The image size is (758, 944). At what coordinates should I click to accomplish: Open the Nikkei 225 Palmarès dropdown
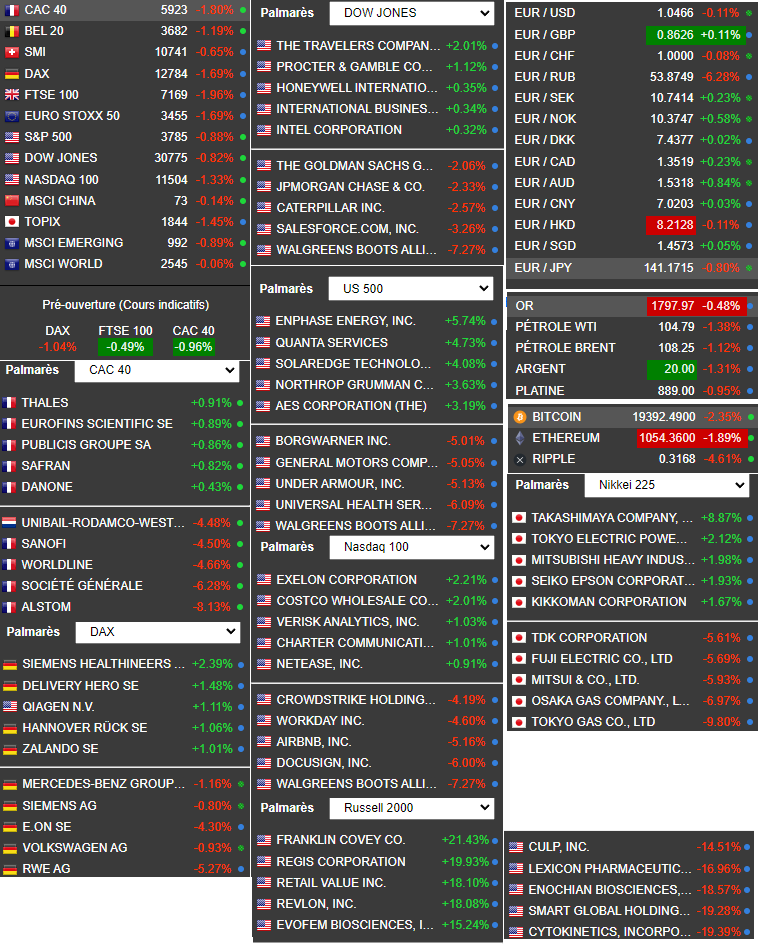pyautogui.click(x=666, y=485)
